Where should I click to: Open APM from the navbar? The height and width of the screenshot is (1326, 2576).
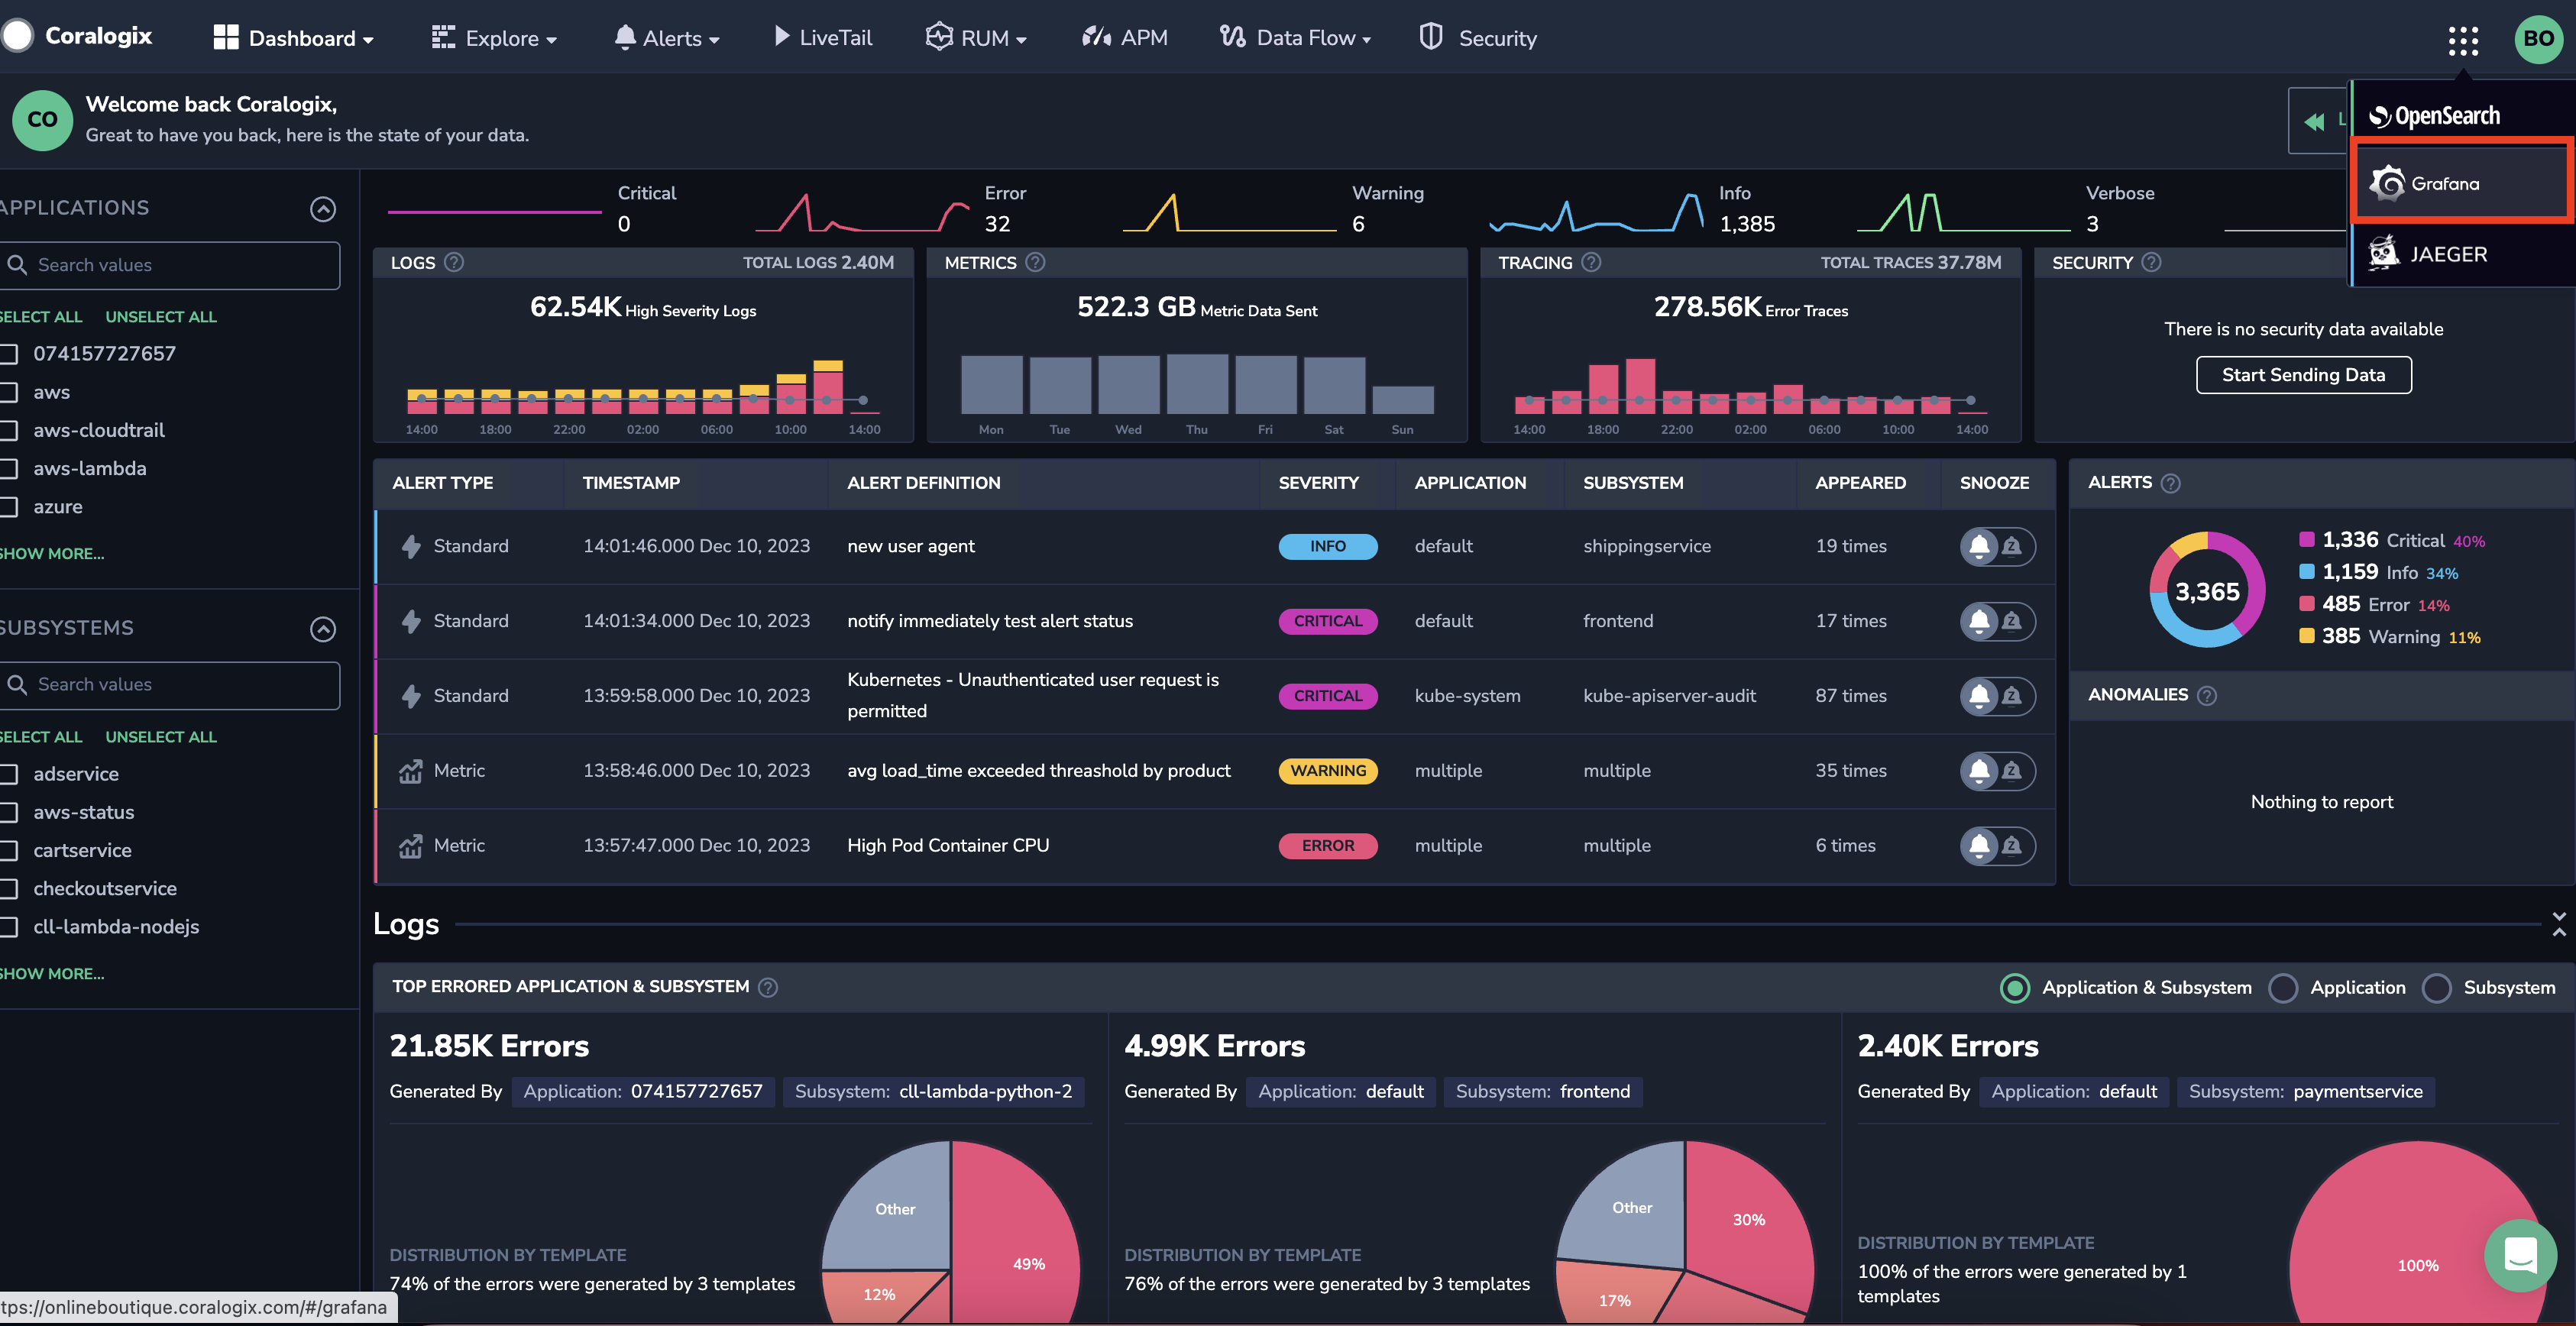pos(1125,38)
